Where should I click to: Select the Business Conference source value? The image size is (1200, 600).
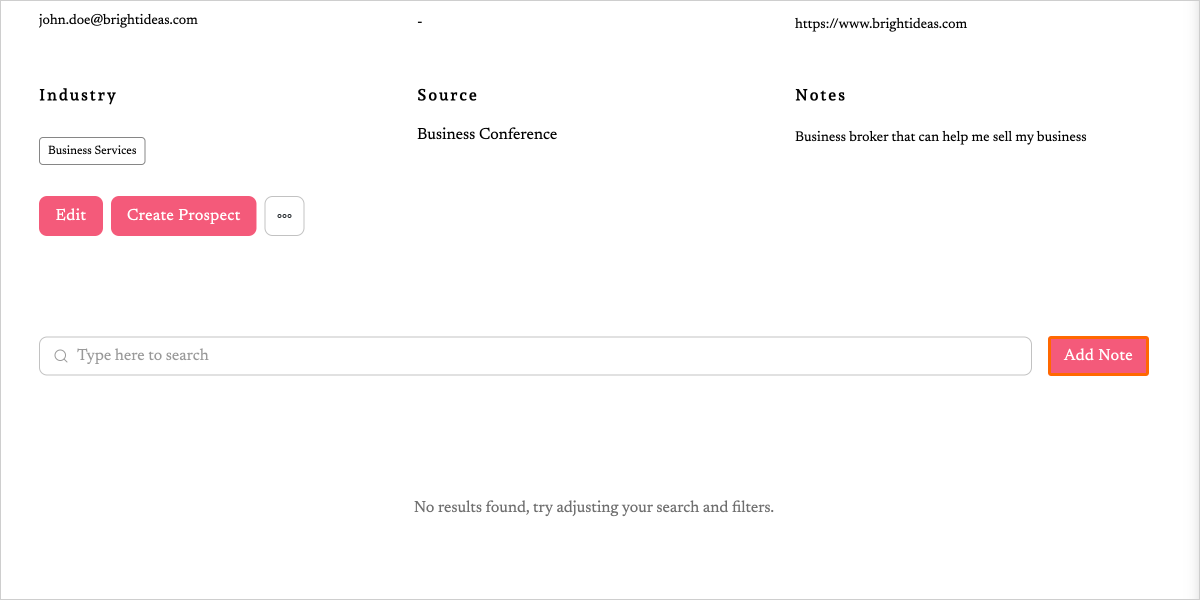click(x=487, y=134)
